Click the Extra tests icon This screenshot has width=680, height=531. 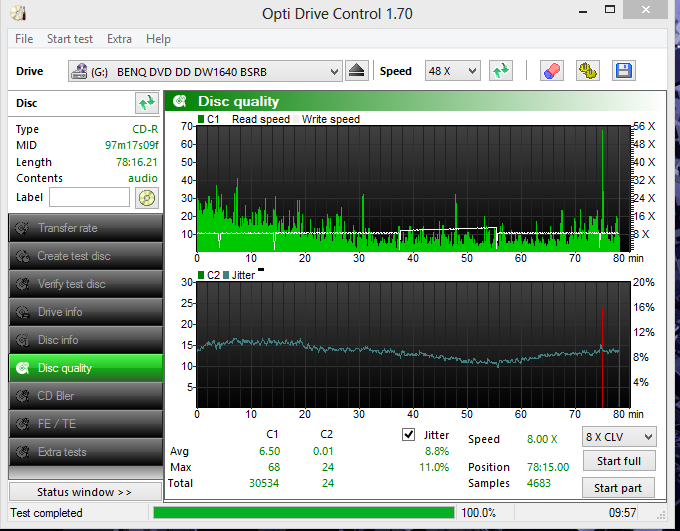(x=22, y=452)
